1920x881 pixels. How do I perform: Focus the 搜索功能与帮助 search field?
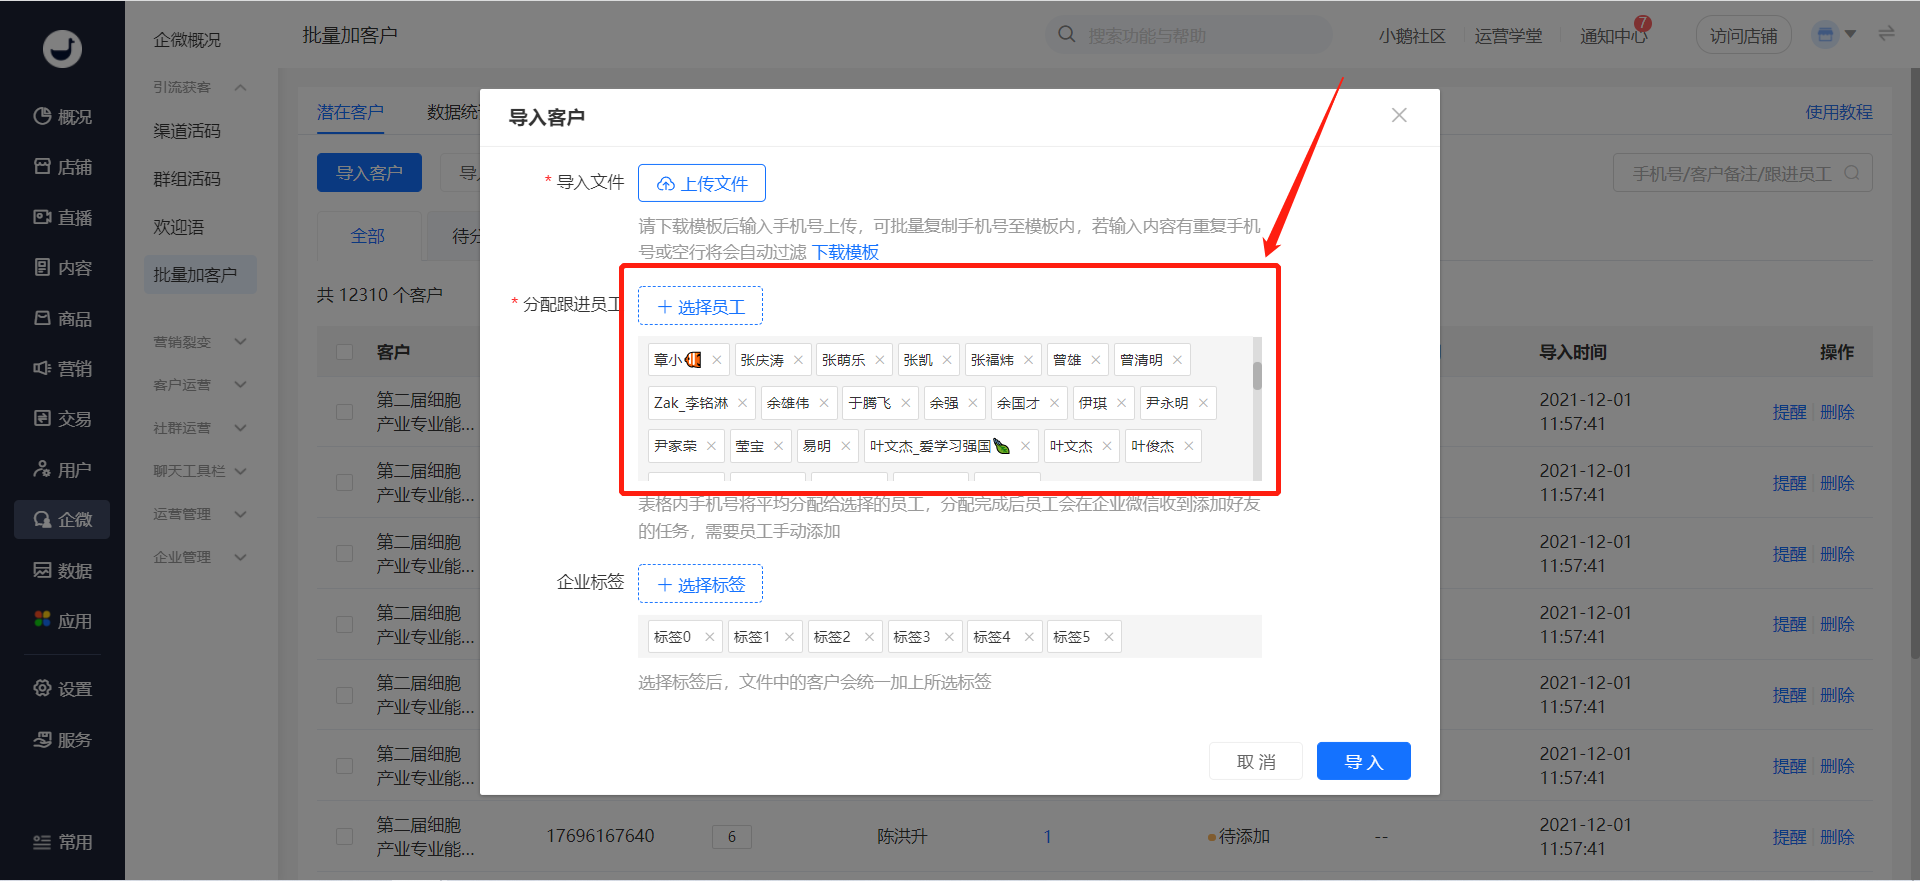pos(1190,35)
